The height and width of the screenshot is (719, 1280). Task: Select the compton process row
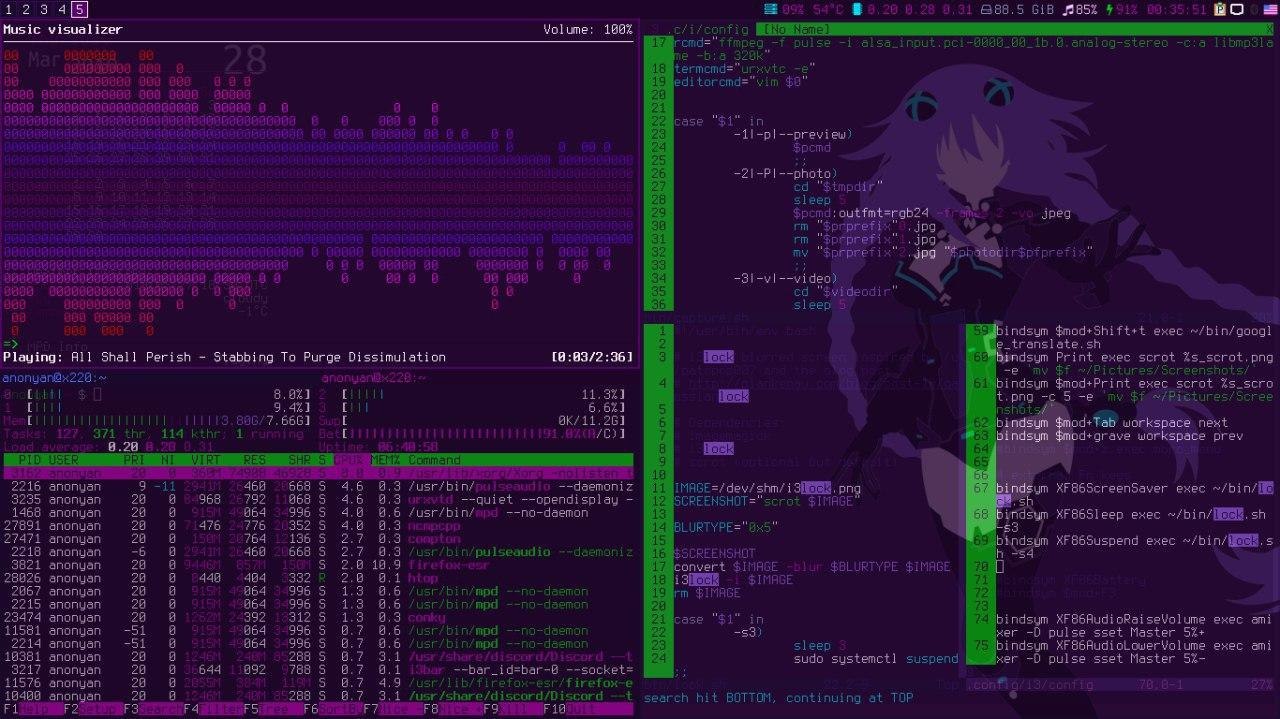point(317,539)
